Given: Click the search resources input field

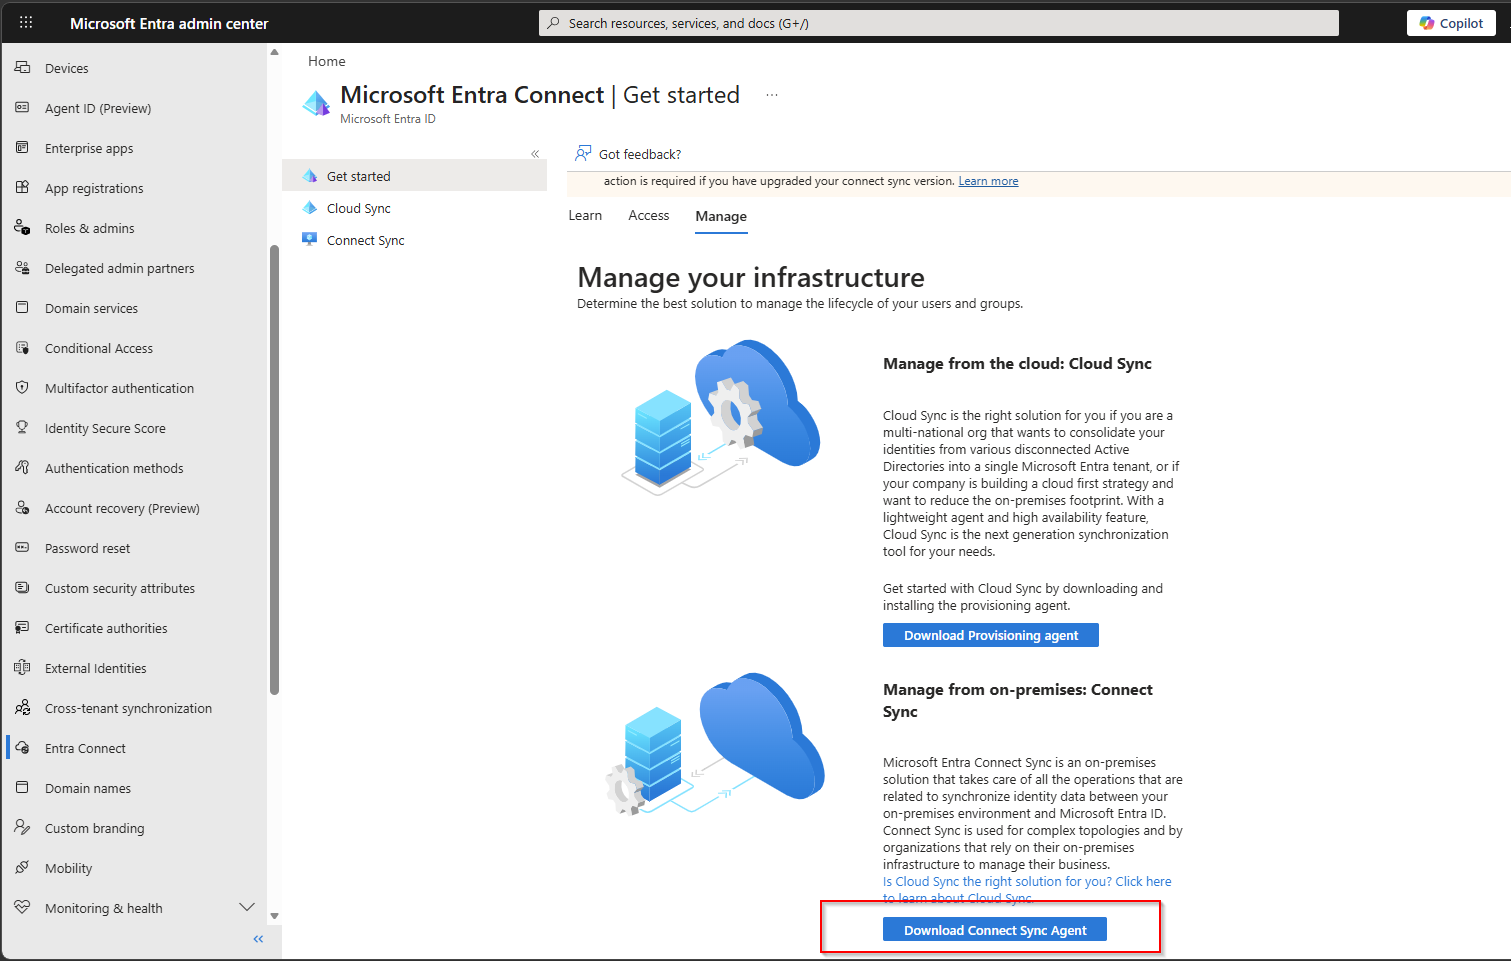Looking at the screenshot, I should click(938, 22).
